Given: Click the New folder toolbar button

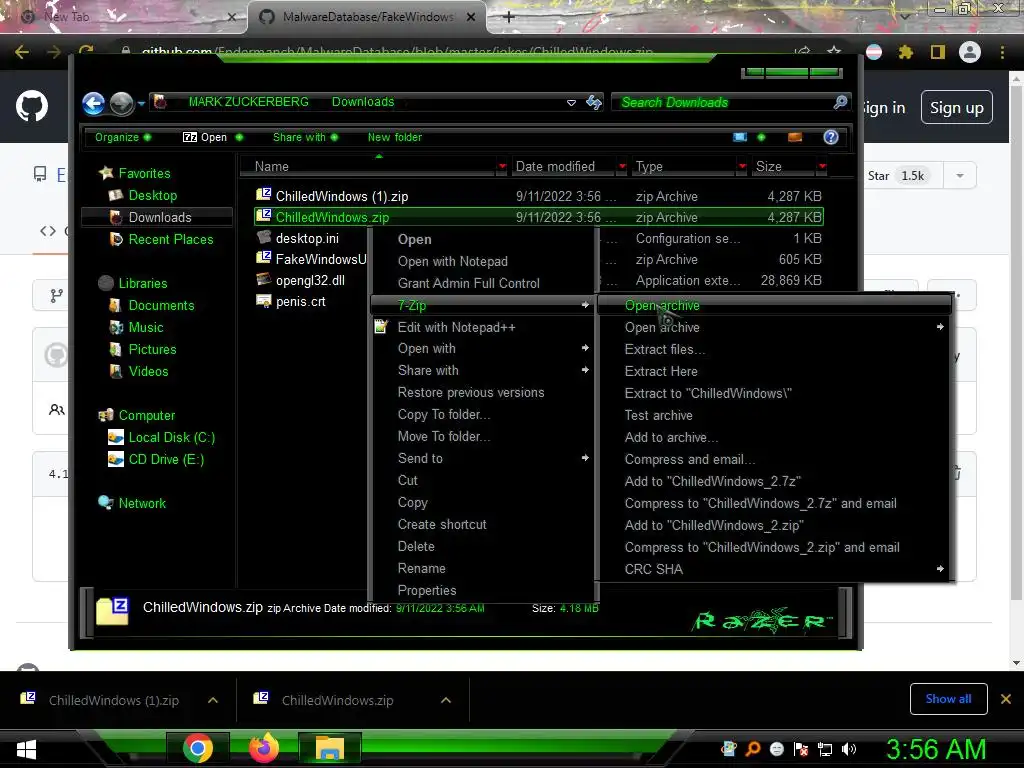Looking at the screenshot, I should (x=394, y=137).
